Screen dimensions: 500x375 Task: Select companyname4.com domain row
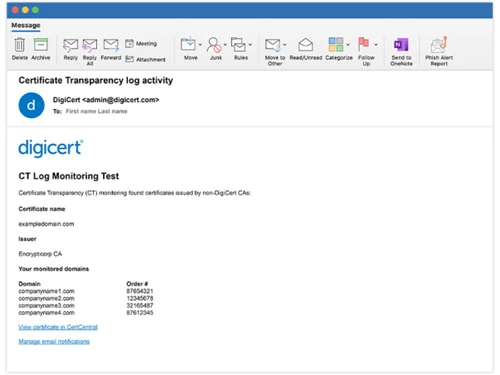pyautogui.click(x=47, y=313)
